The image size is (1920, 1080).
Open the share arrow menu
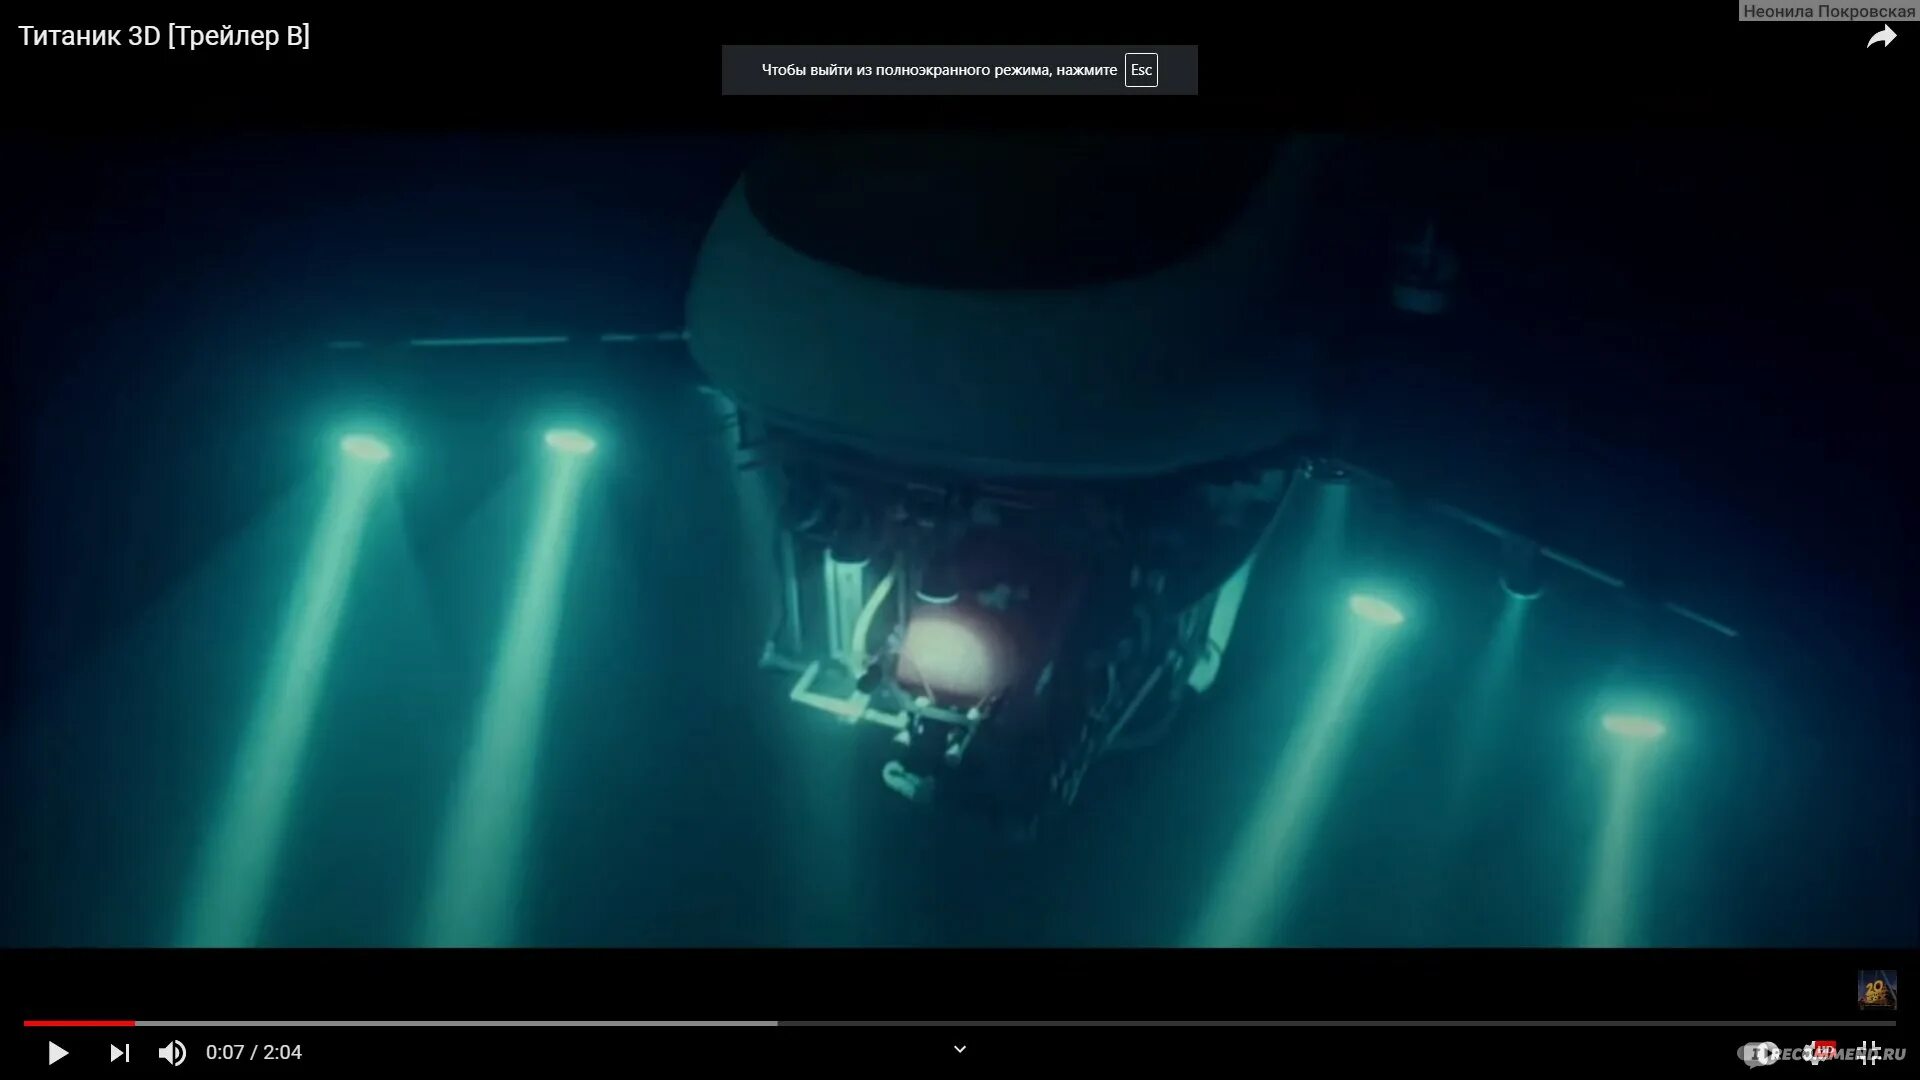pos(1881,38)
